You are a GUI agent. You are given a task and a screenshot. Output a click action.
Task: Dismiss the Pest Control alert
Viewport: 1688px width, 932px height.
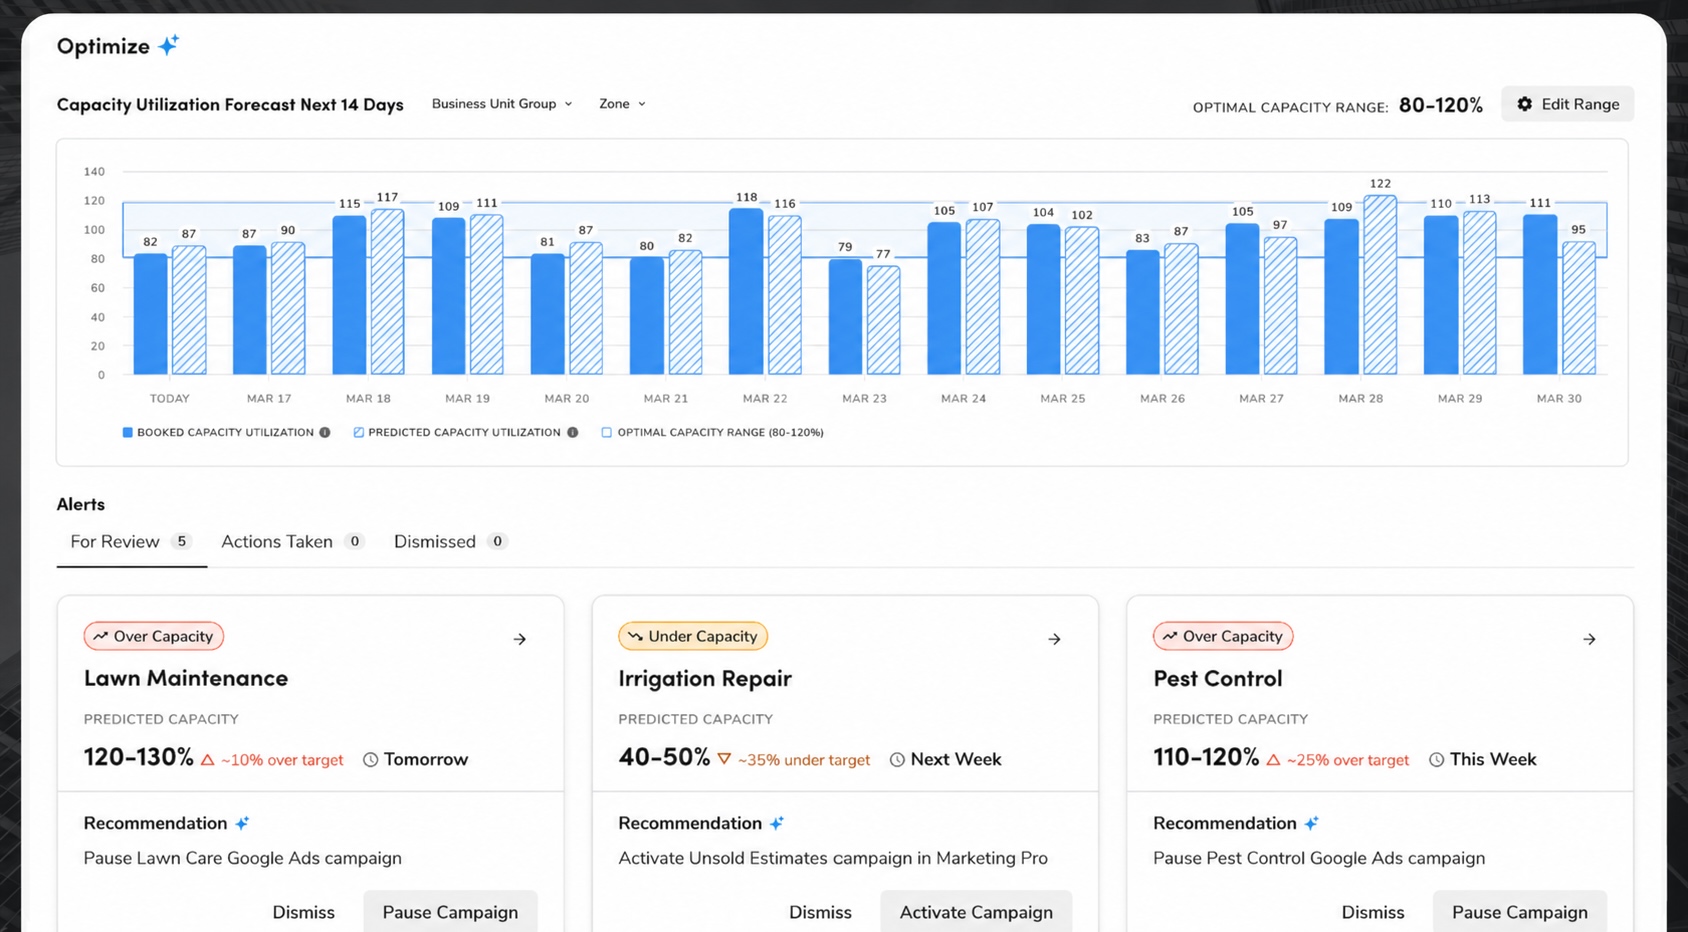(1373, 912)
